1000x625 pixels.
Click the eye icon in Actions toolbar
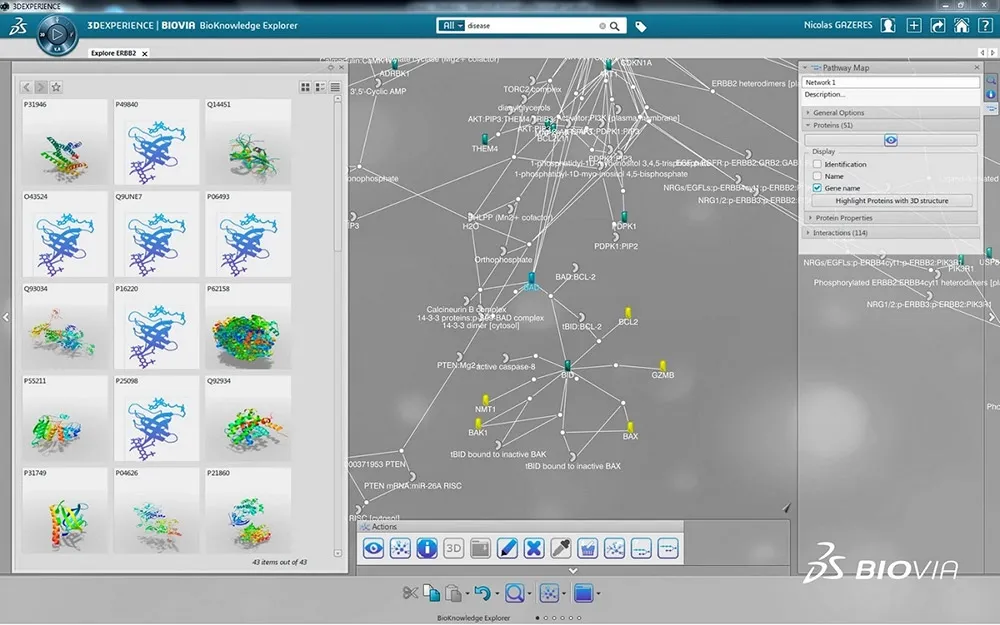pos(374,548)
